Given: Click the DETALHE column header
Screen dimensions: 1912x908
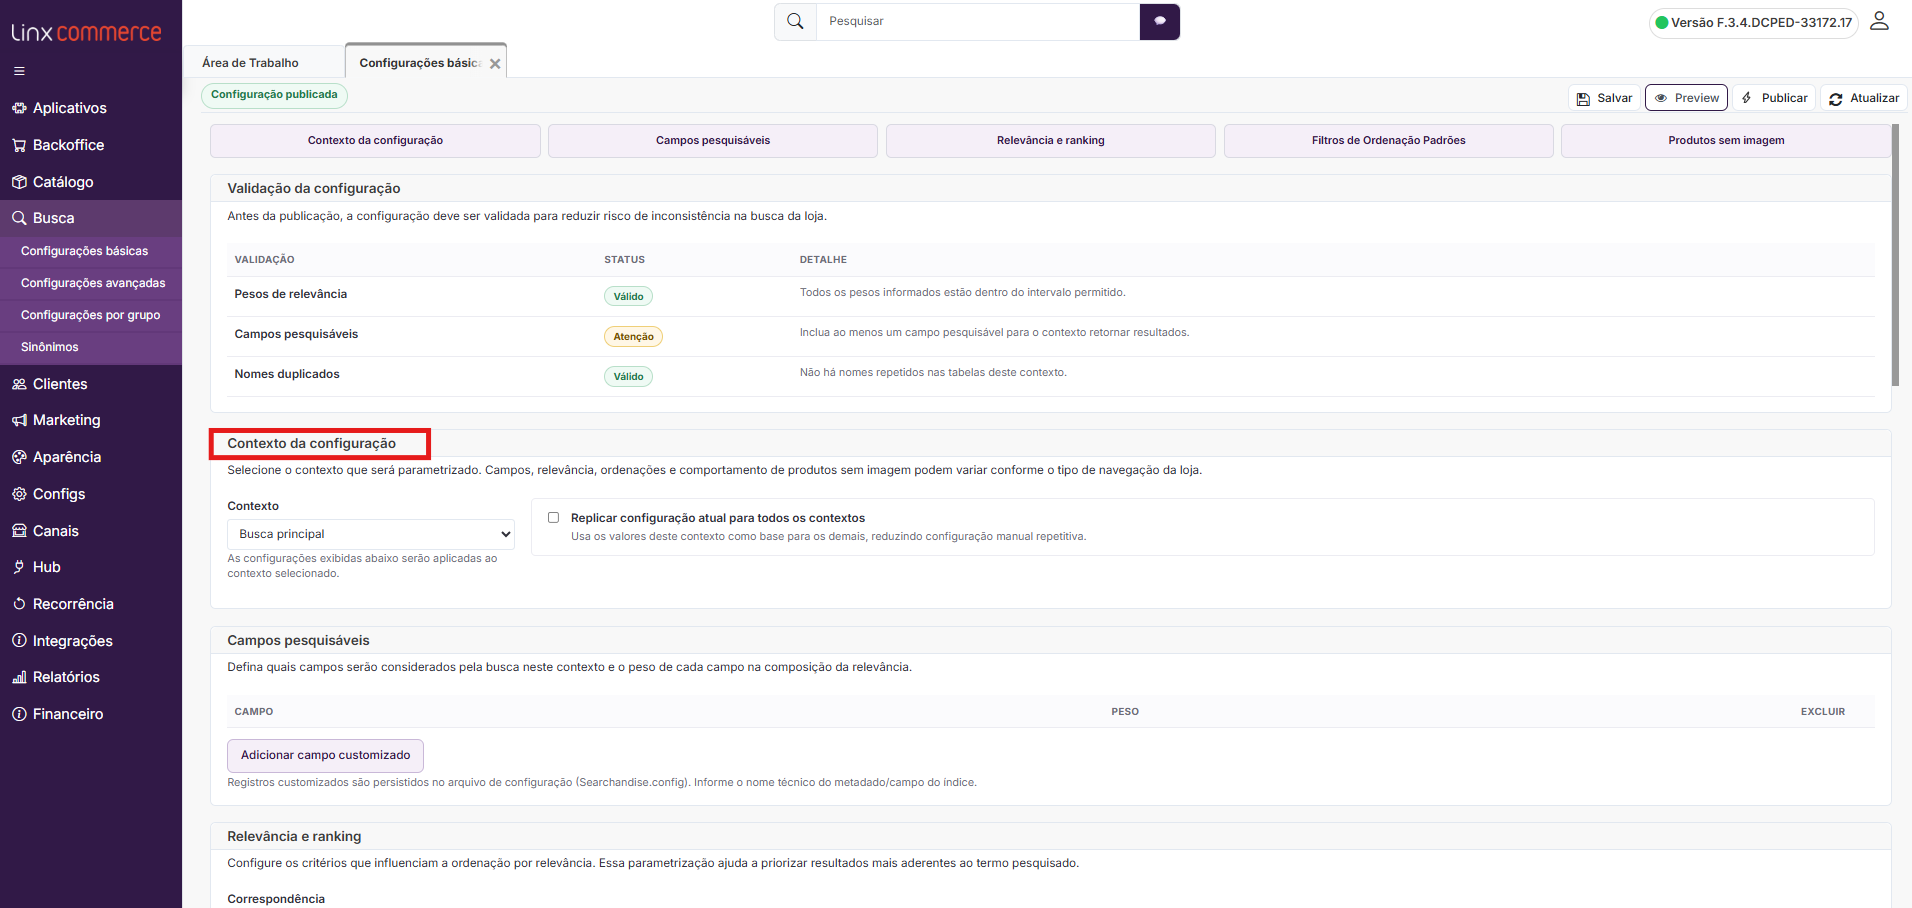Looking at the screenshot, I should coord(823,260).
